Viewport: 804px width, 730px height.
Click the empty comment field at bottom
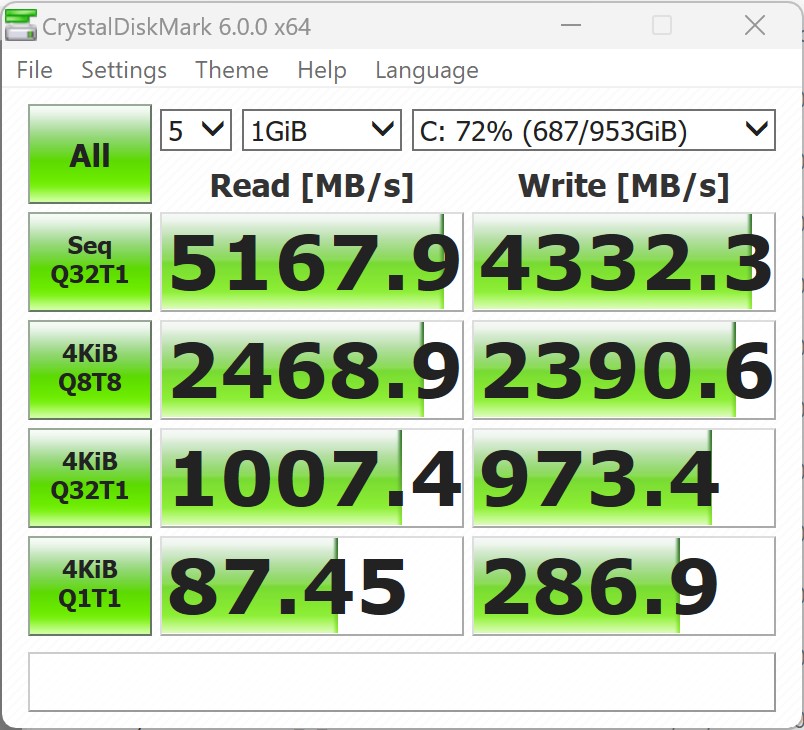(x=402, y=682)
